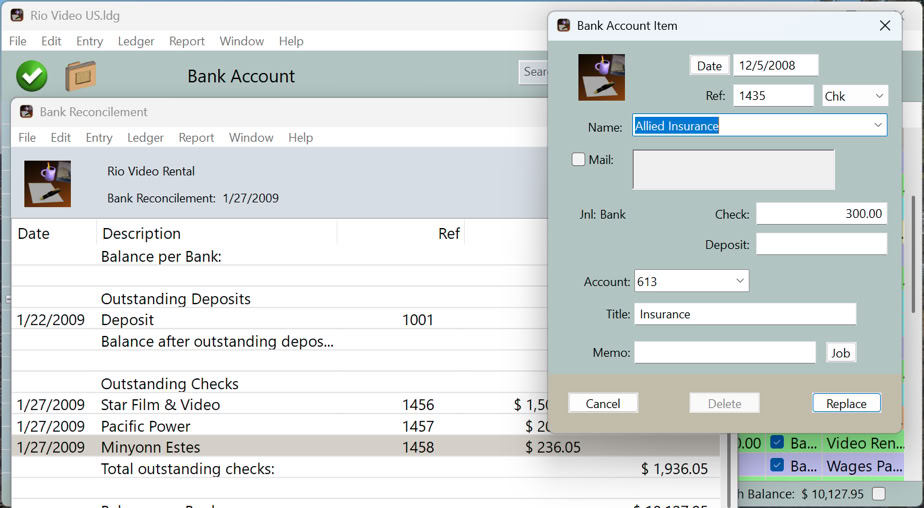924x508 pixels.
Task: Open File menu in Bank Reconcilement window
Action: 27,137
